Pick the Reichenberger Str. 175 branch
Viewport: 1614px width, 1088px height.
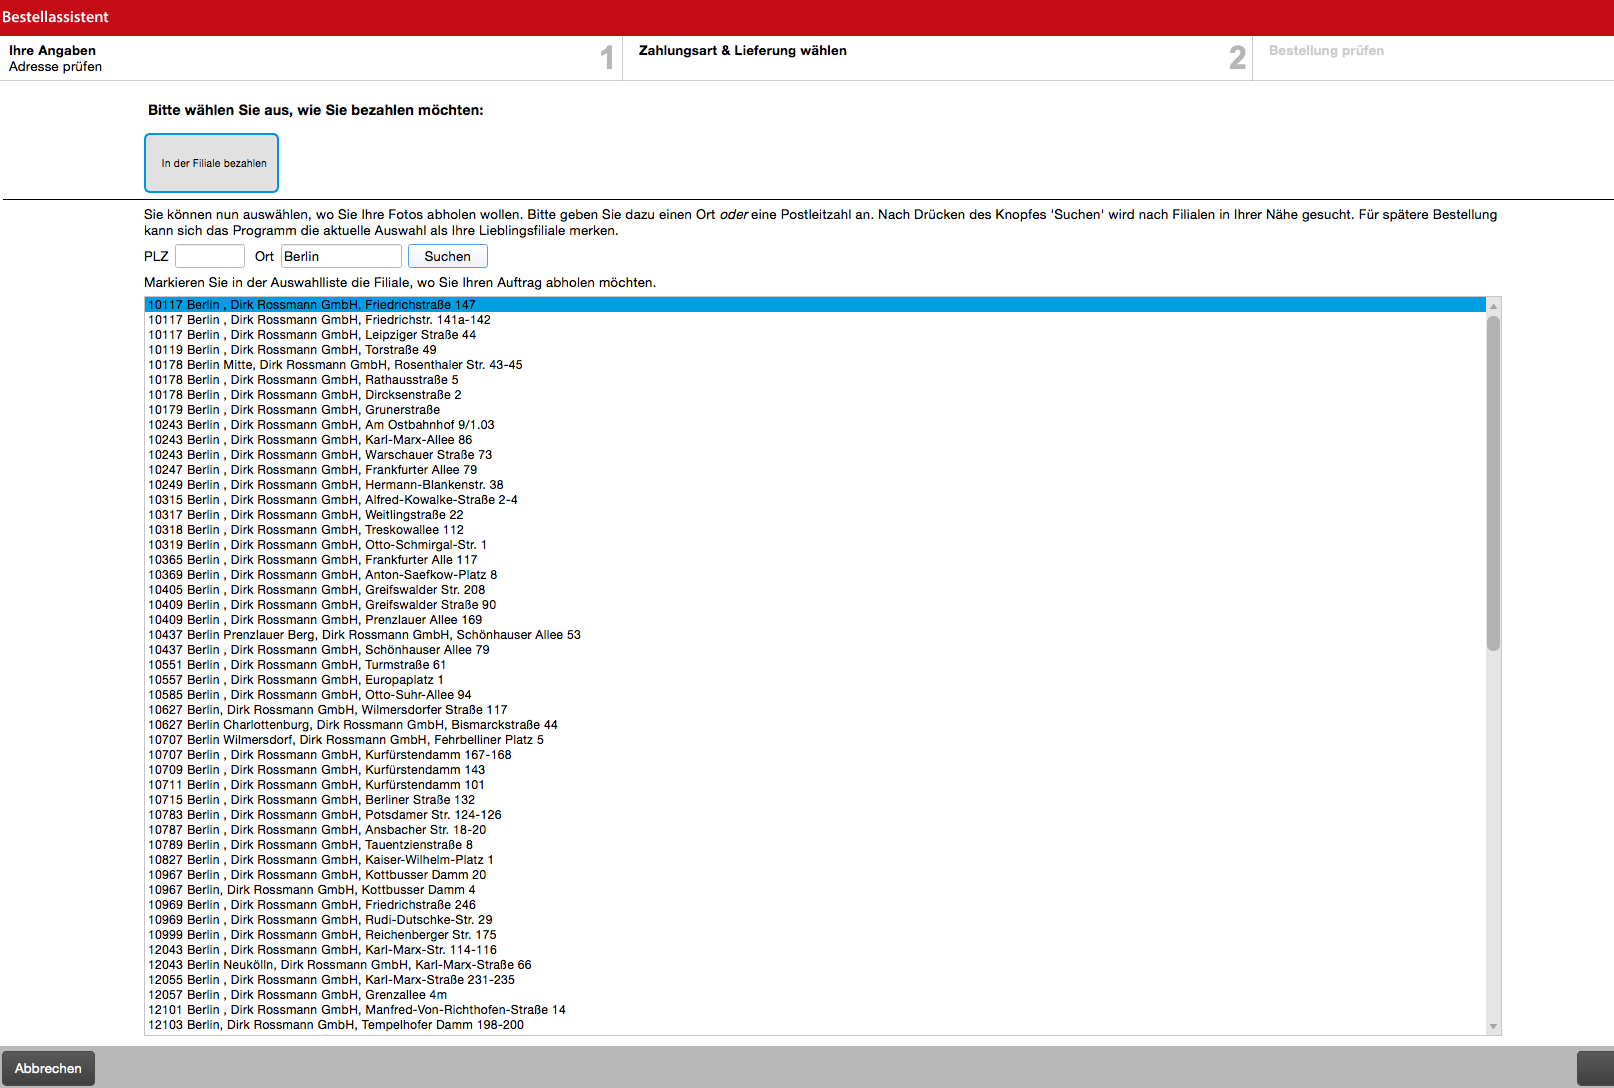(815, 935)
